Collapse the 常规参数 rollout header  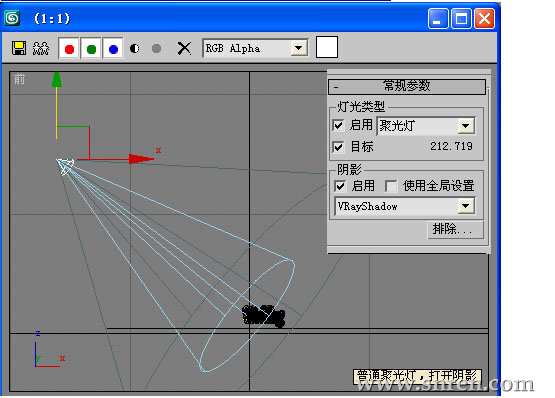pyautogui.click(x=407, y=86)
